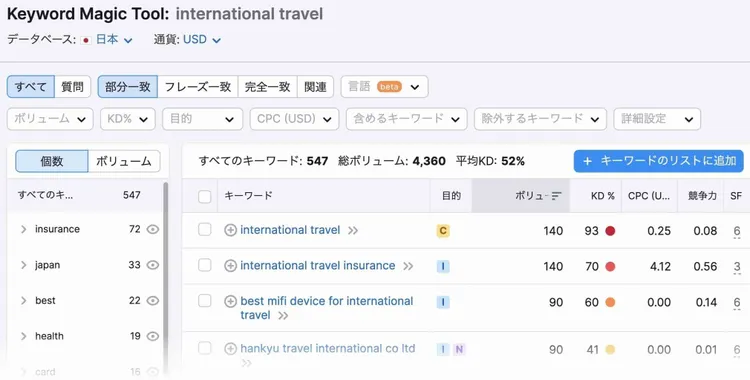
Task: Expand the health keyword group
Action: pyautogui.click(x=23, y=336)
